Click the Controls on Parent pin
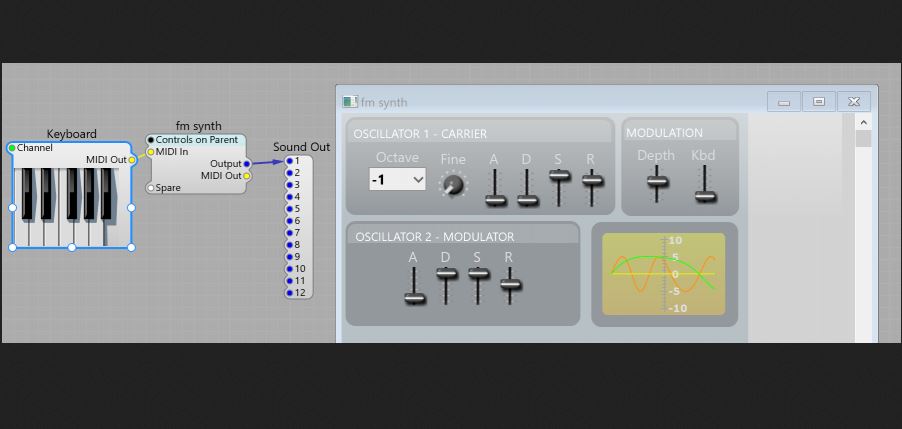The image size is (902, 429). 151,140
